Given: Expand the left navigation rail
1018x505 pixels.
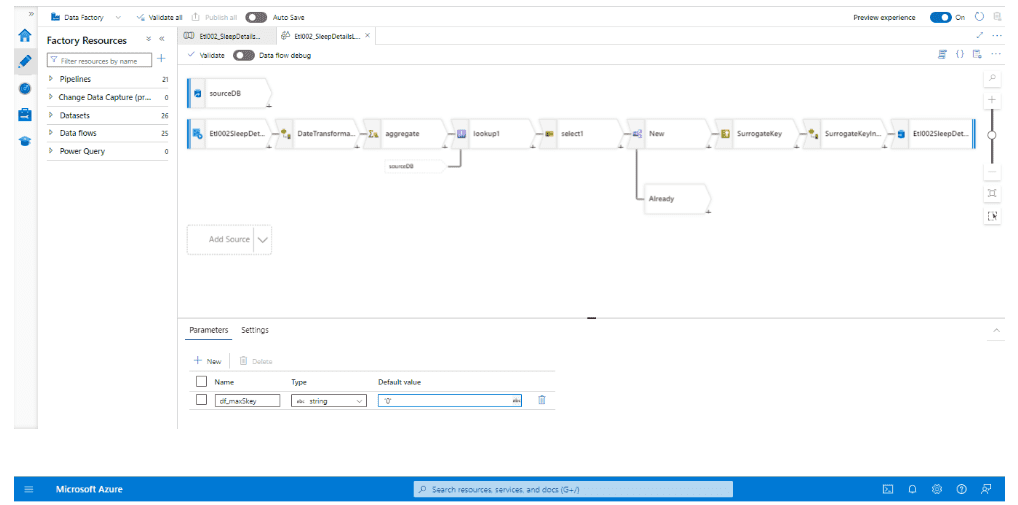Looking at the screenshot, I should (x=31, y=14).
